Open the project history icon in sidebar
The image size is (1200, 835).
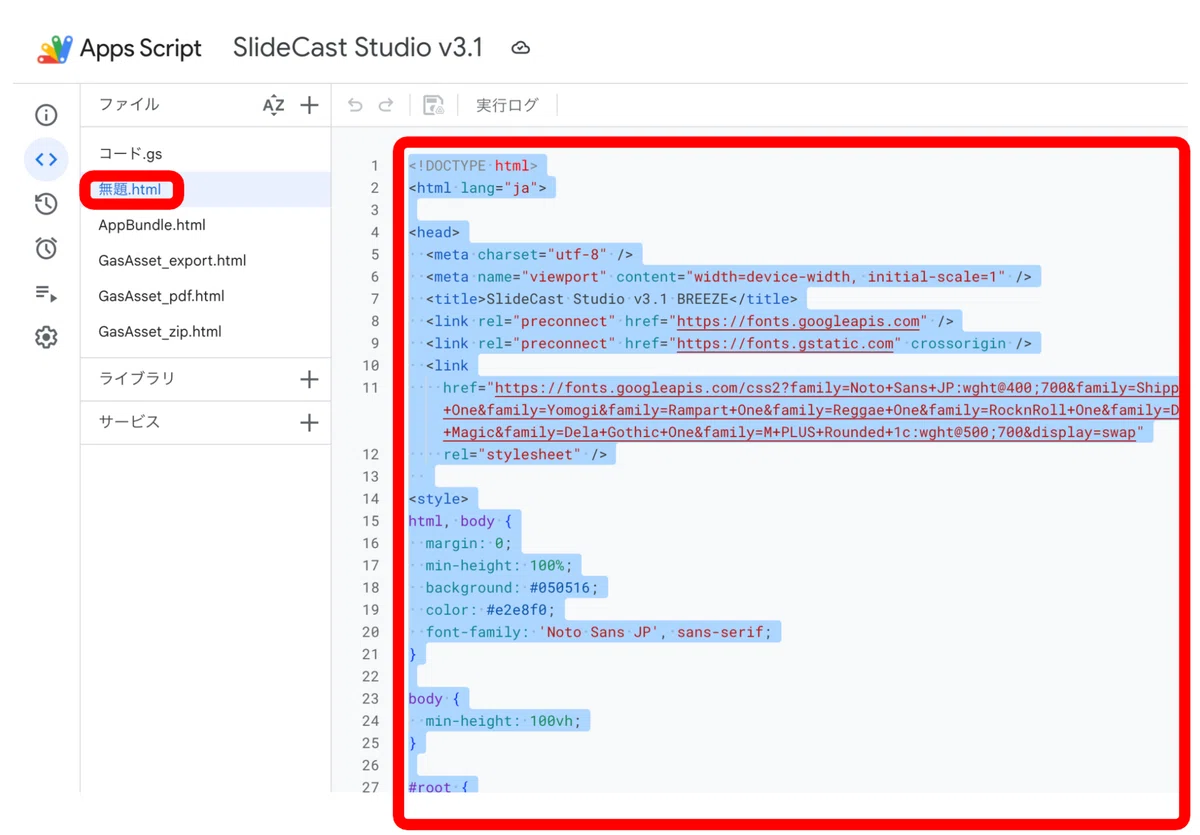coord(46,204)
